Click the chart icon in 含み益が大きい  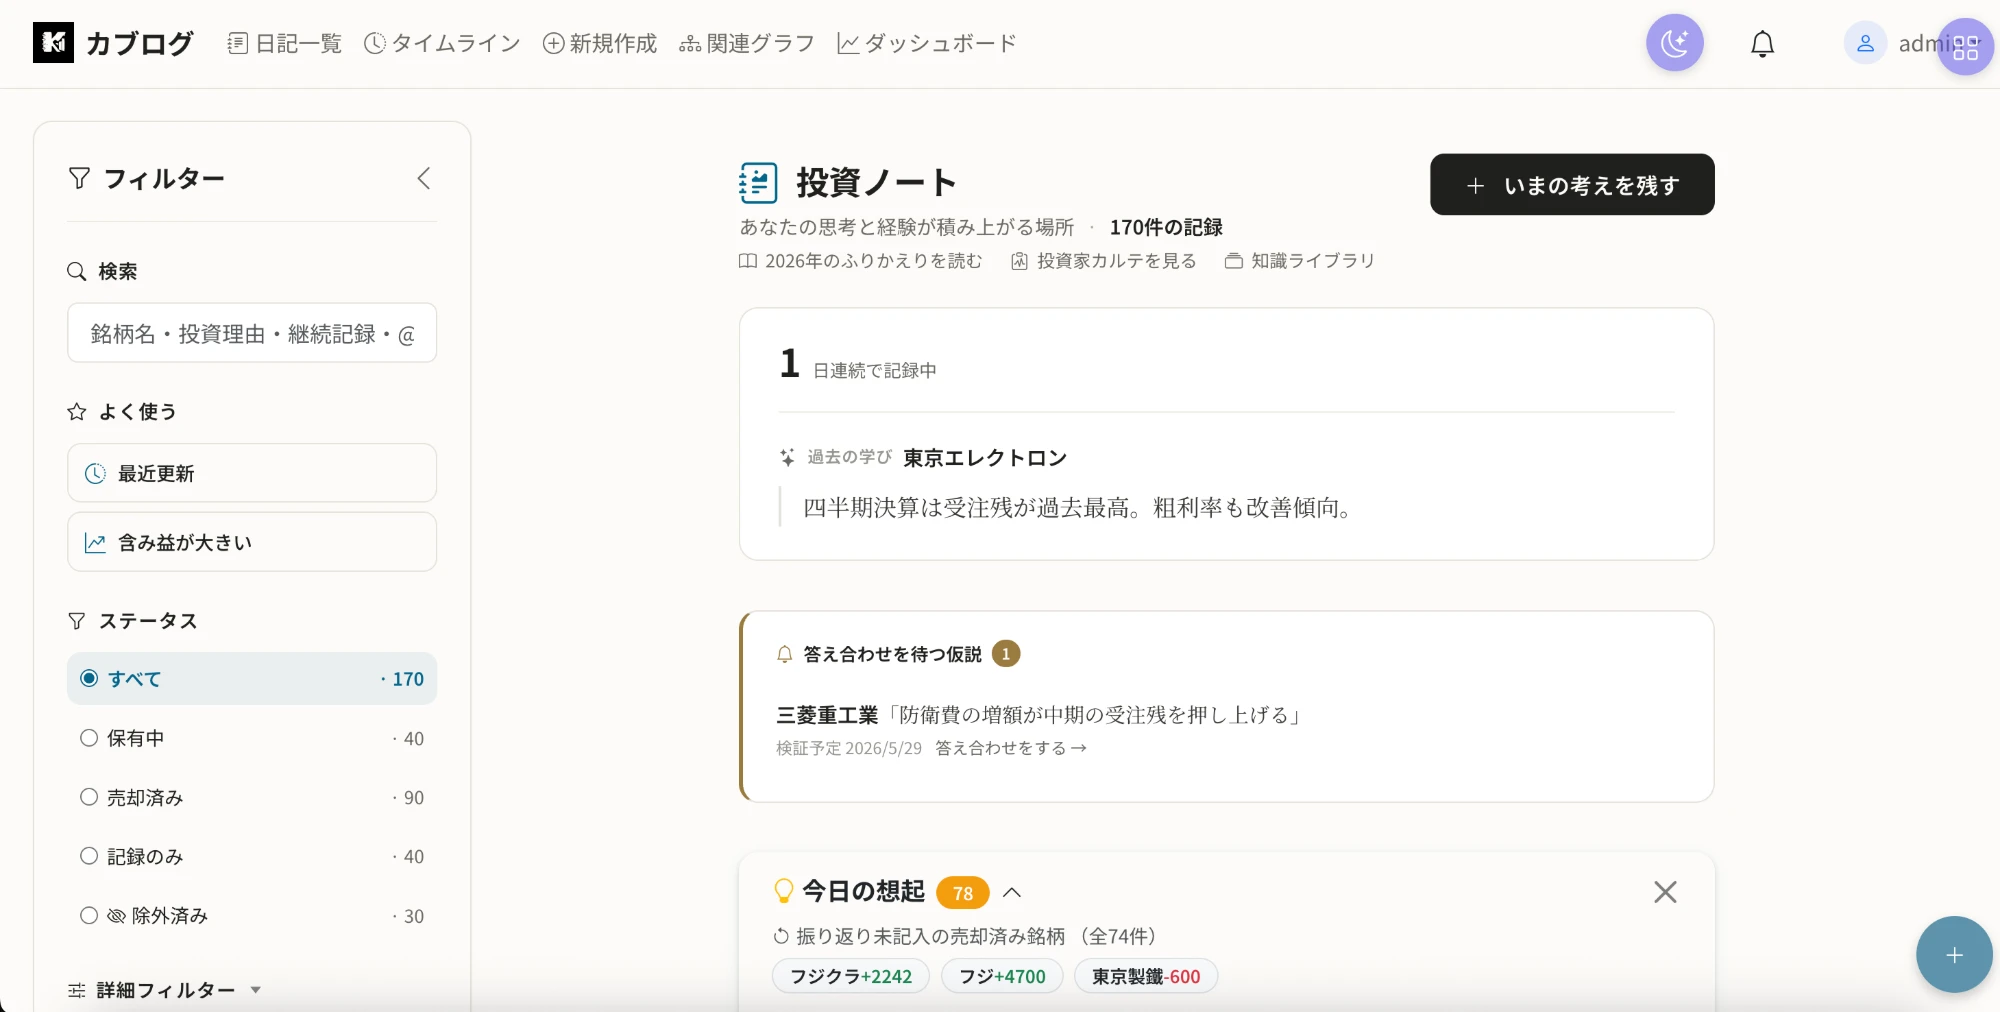click(x=95, y=542)
